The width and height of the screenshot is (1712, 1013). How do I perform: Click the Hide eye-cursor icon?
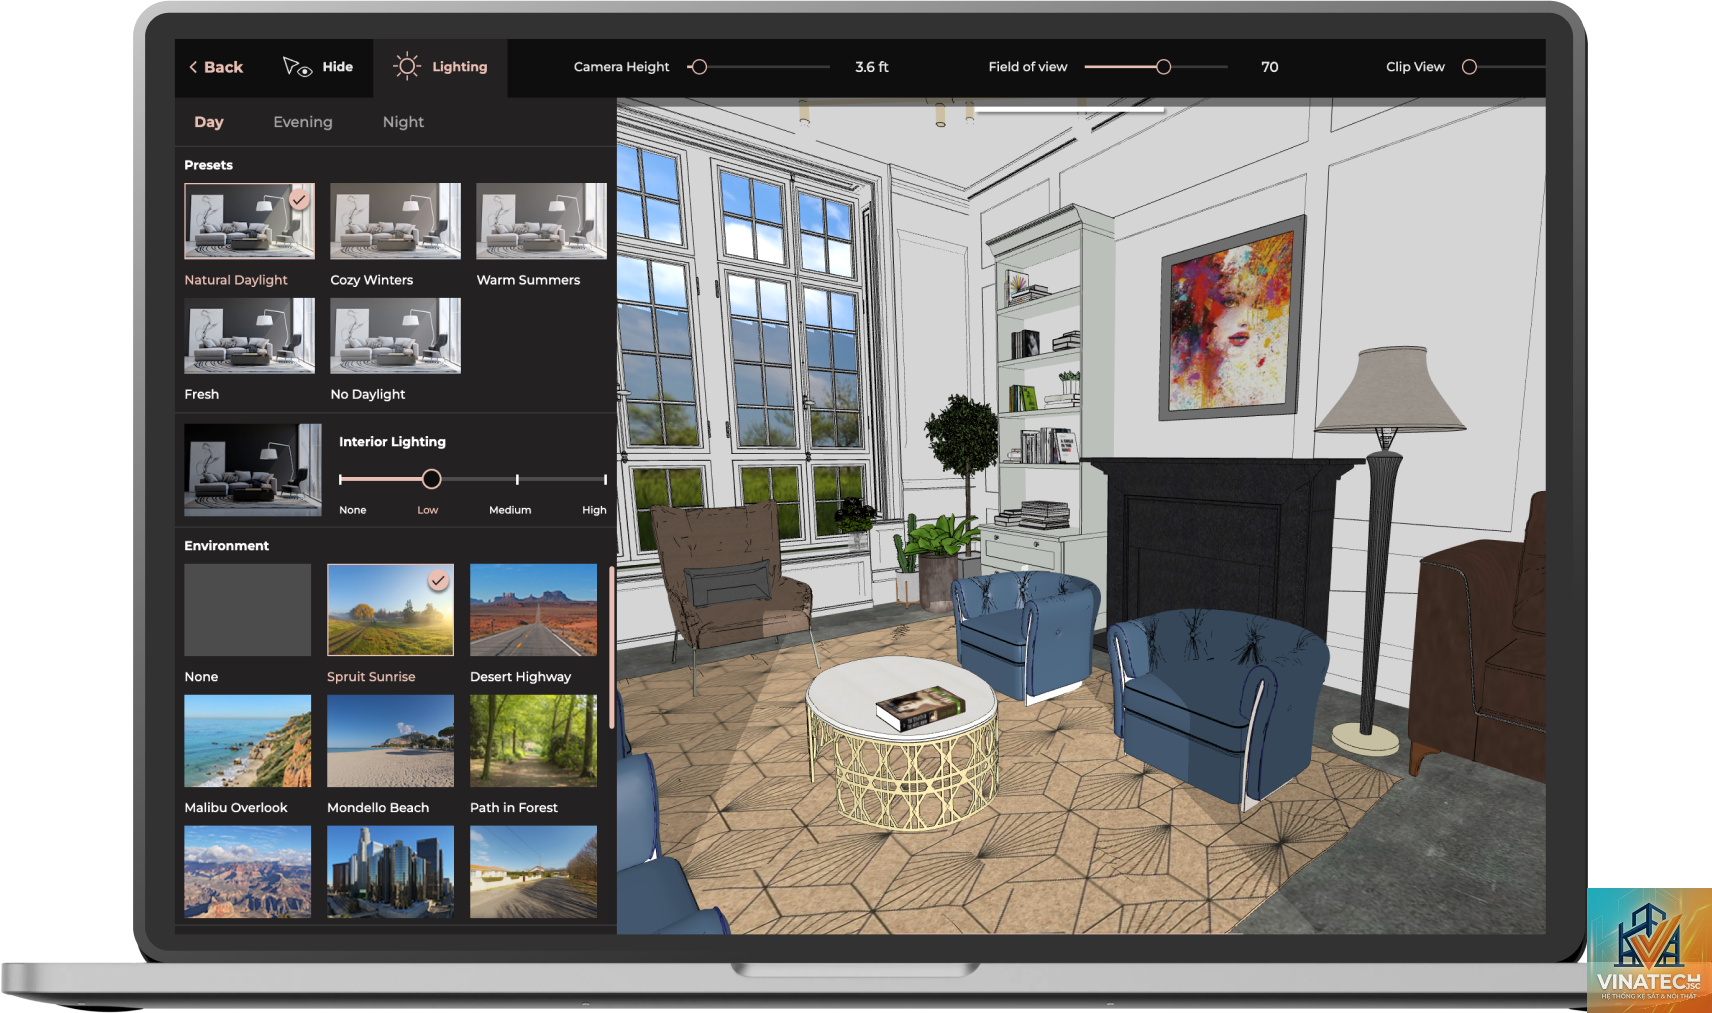click(297, 67)
